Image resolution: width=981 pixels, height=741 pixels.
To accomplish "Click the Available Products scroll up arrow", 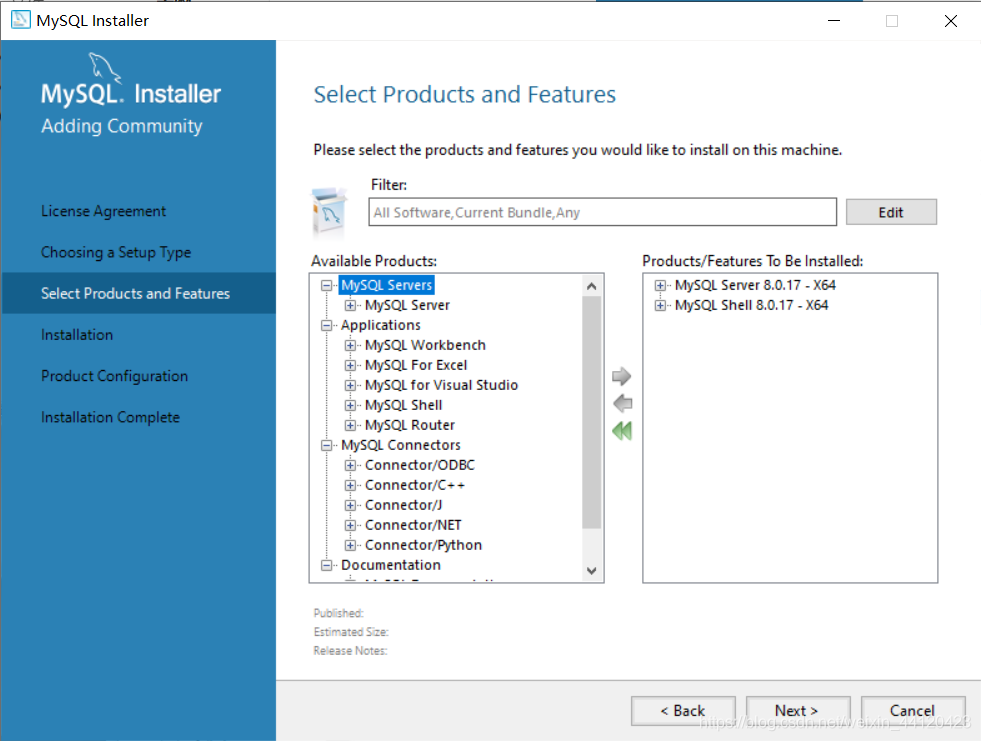I will coord(591,286).
